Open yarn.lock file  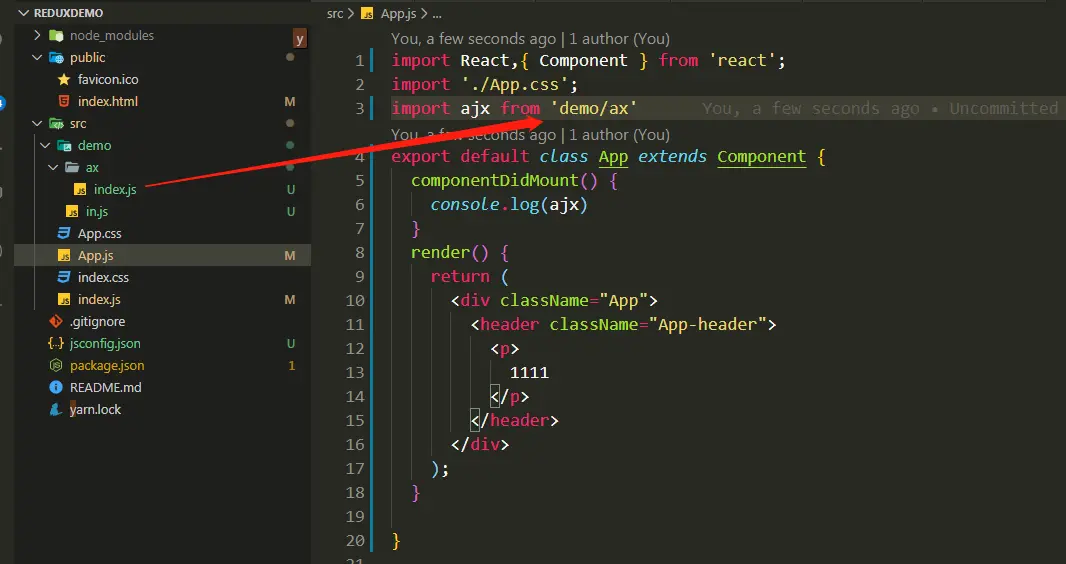(95, 410)
